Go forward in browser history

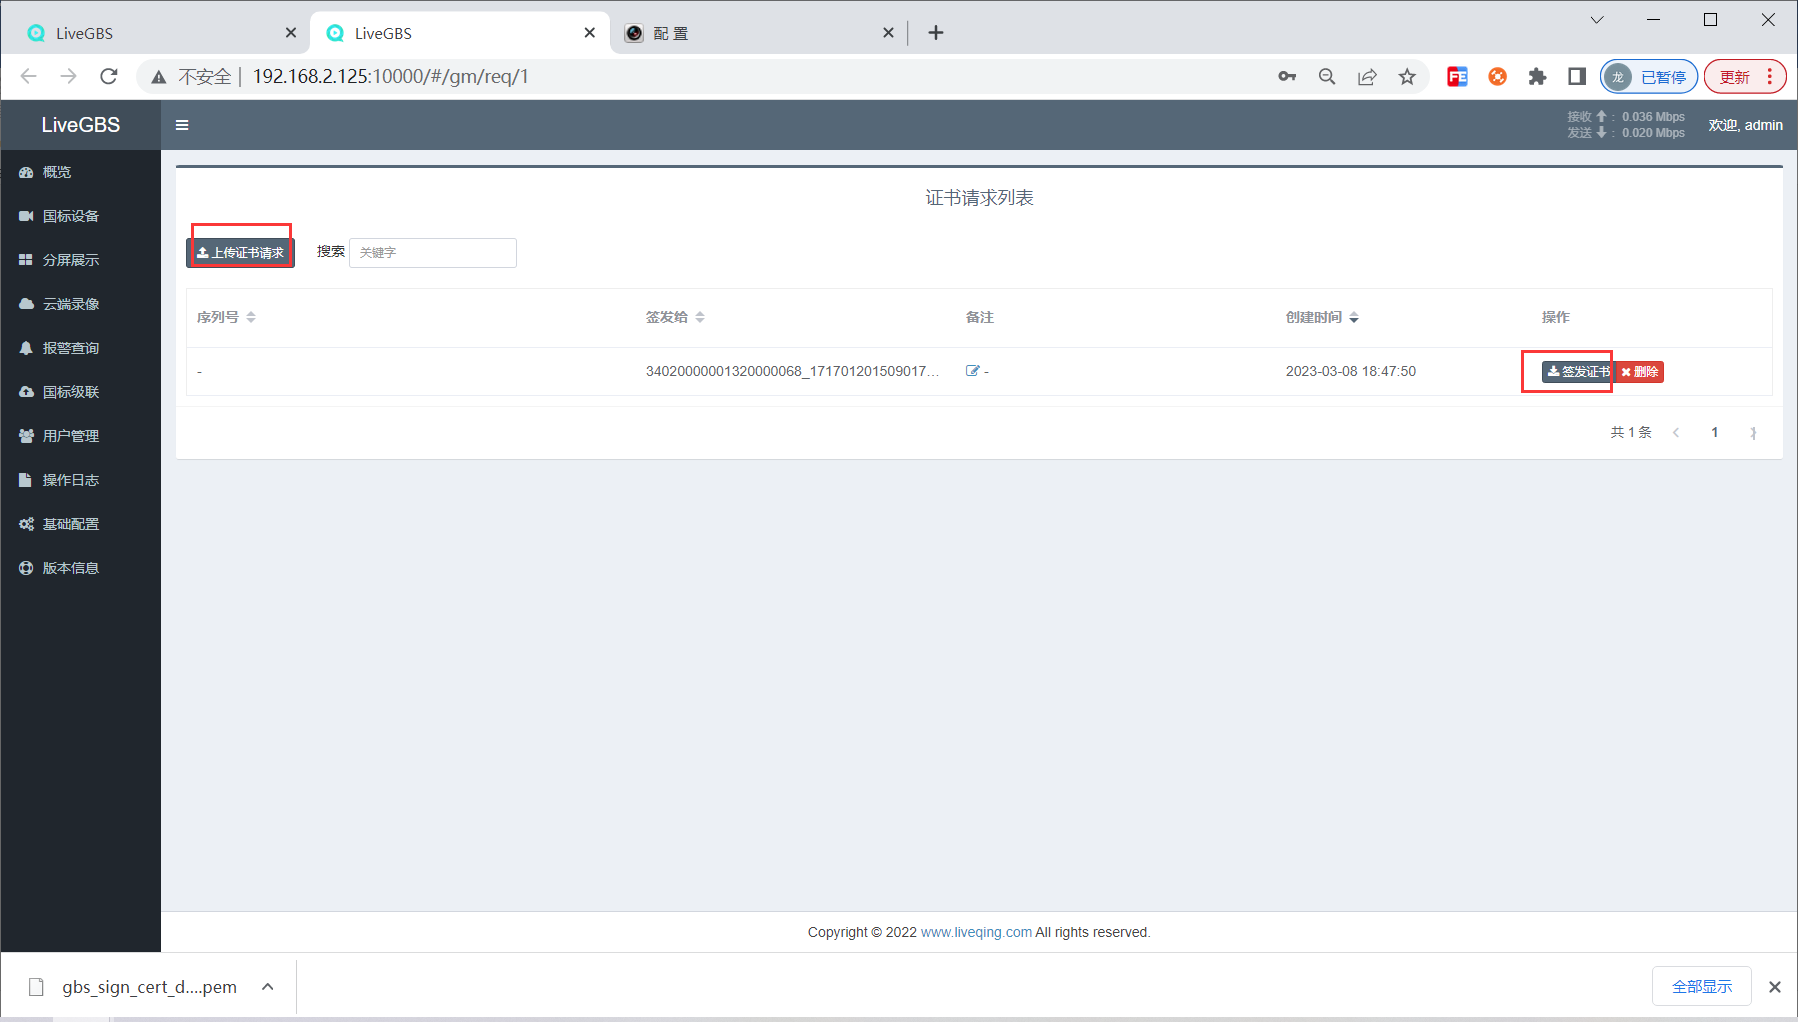point(69,76)
